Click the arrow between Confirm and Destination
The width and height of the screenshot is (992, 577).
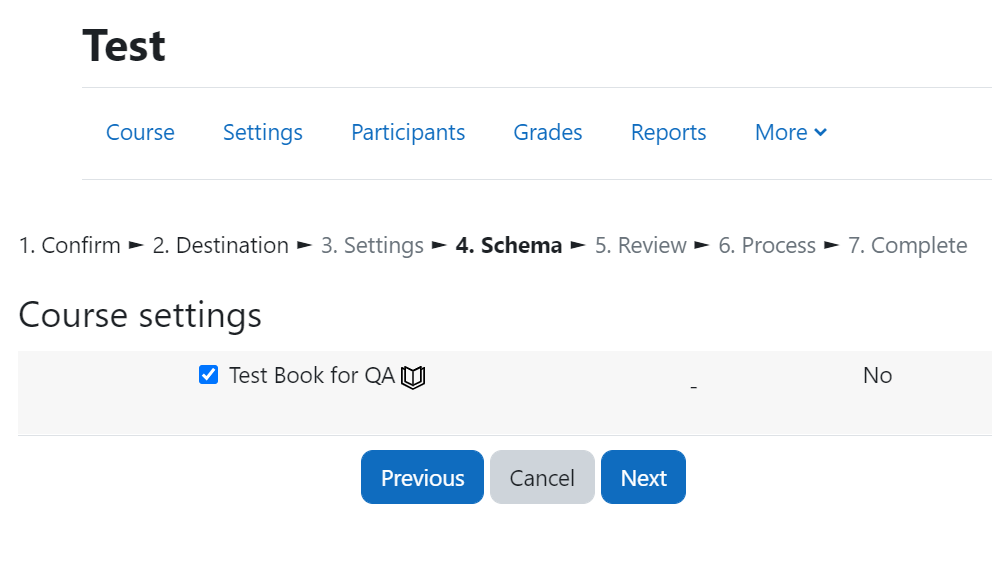point(136,245)
